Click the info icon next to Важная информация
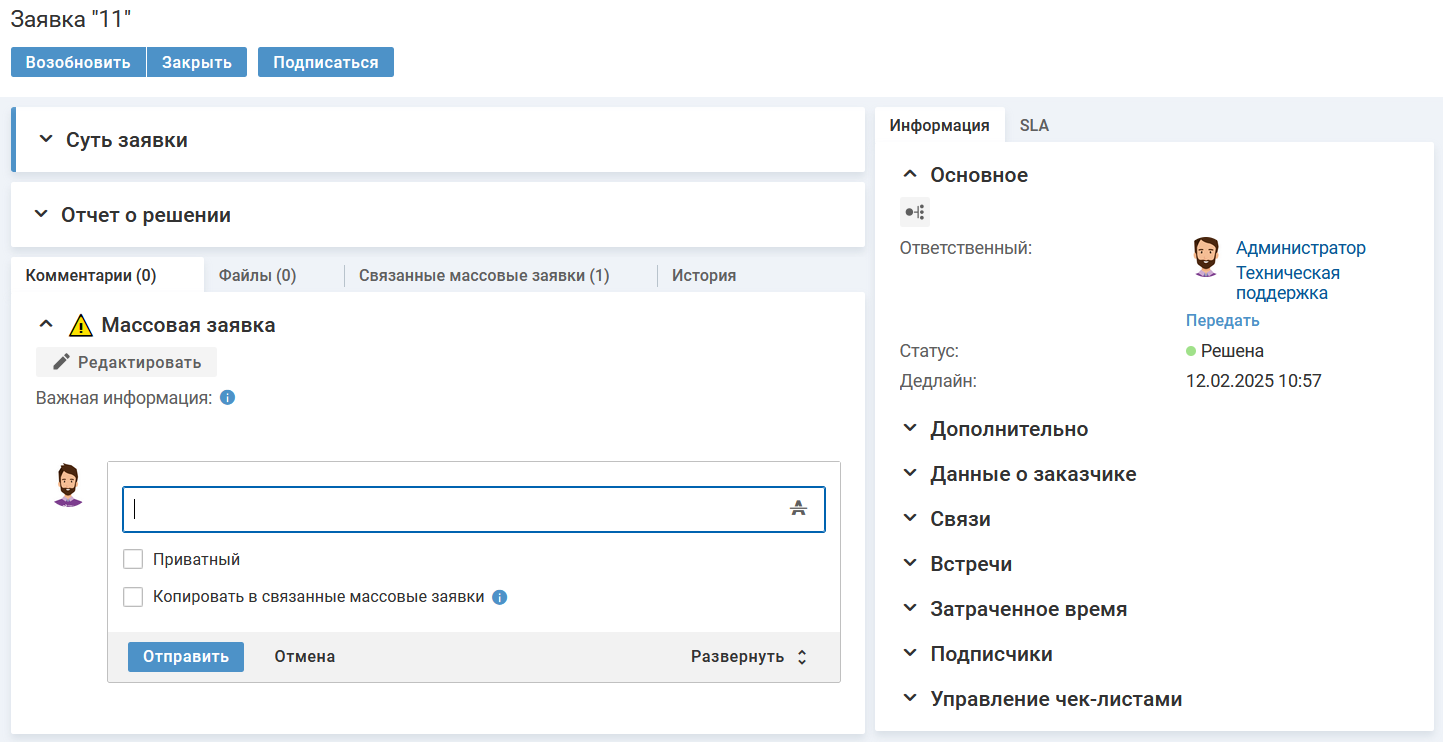 227,398
